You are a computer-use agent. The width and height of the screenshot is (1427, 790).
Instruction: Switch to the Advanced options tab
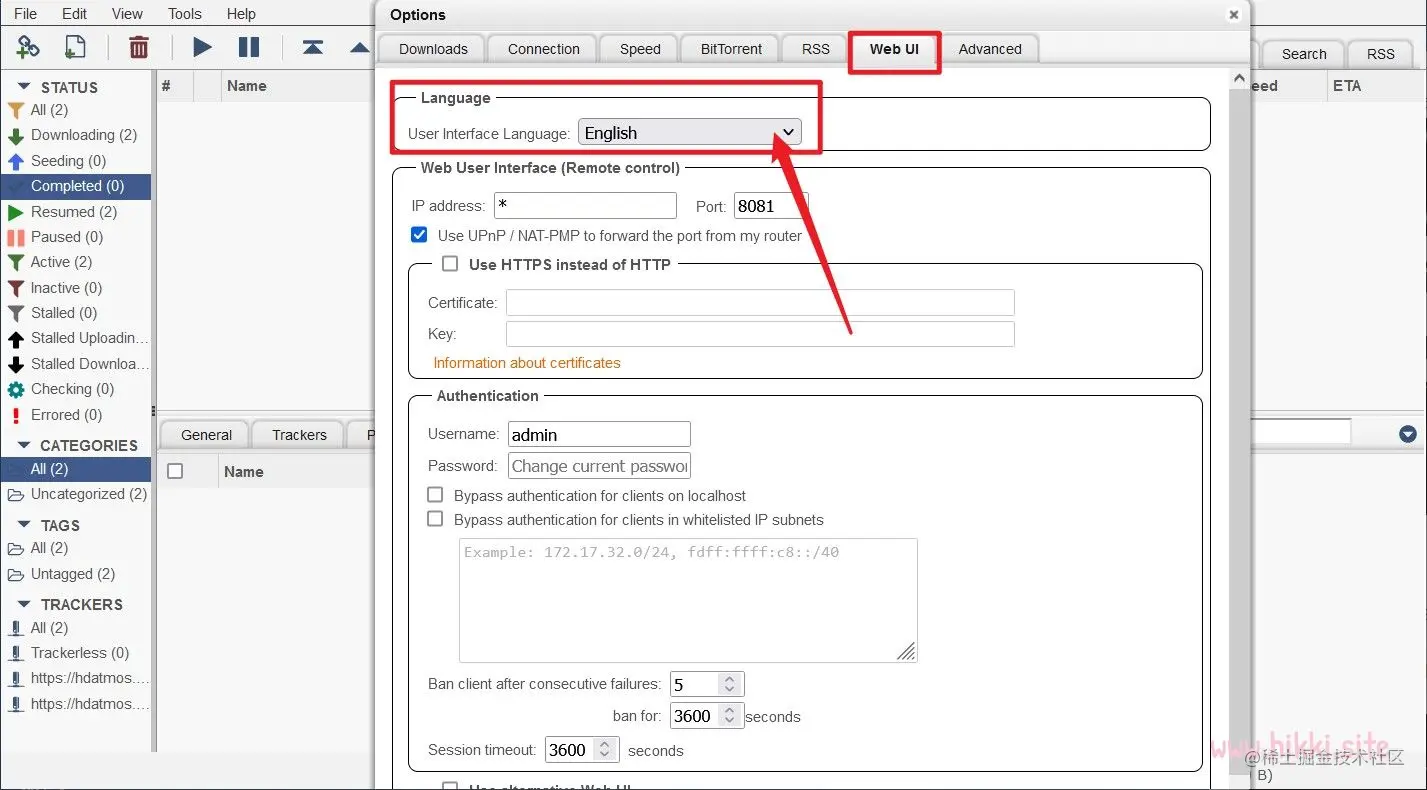pos(990,49)
